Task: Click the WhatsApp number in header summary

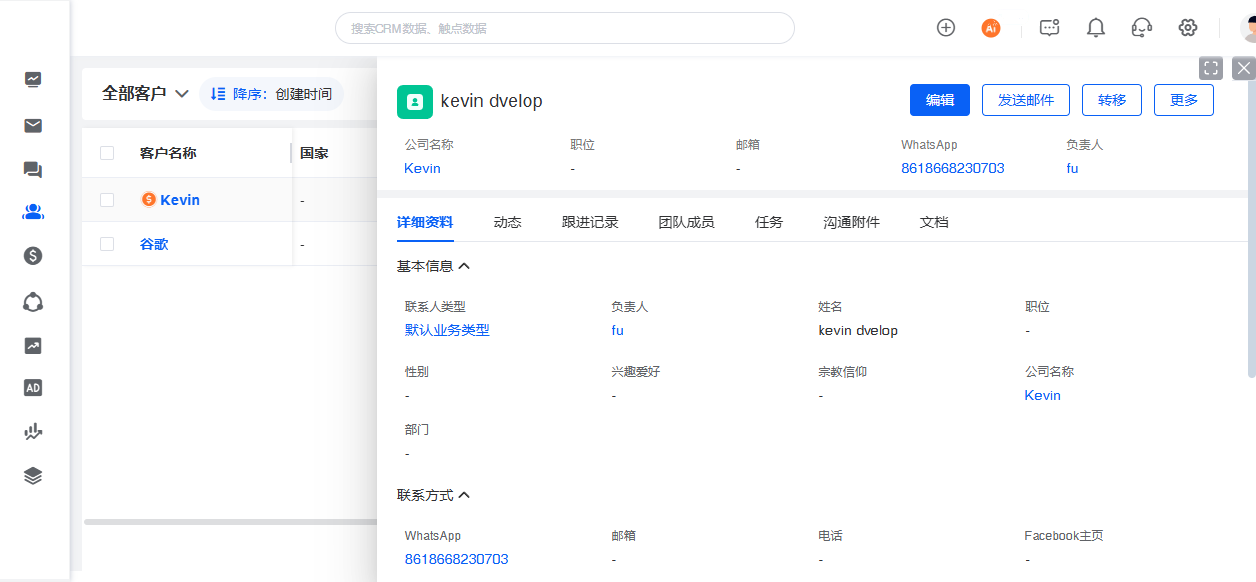Action: click(x=953, y=168)
